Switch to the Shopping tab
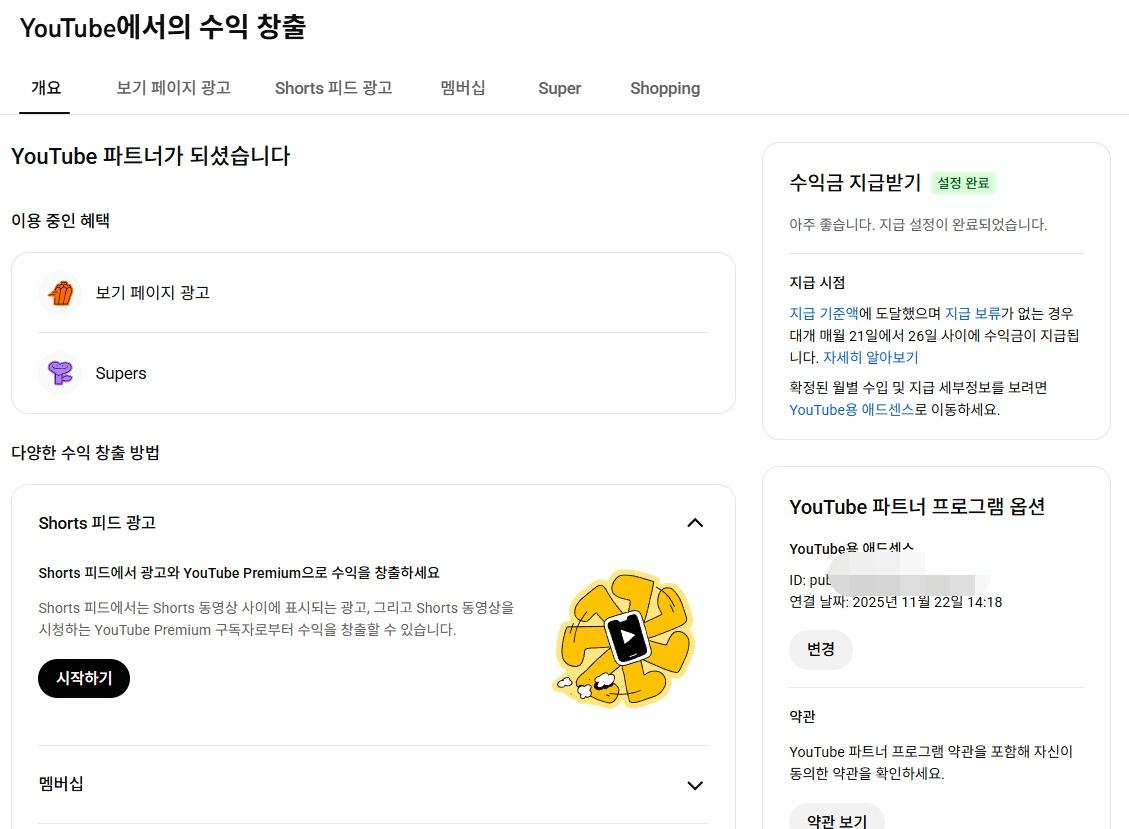The image size is (1129, 829). tap(664, 88)
